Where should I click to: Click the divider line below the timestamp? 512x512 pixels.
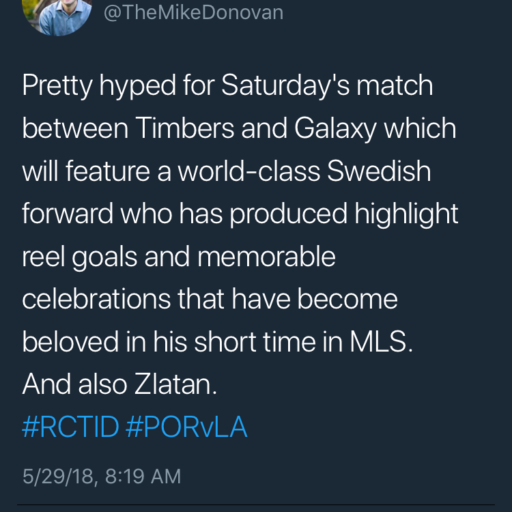tap(256, 506)
